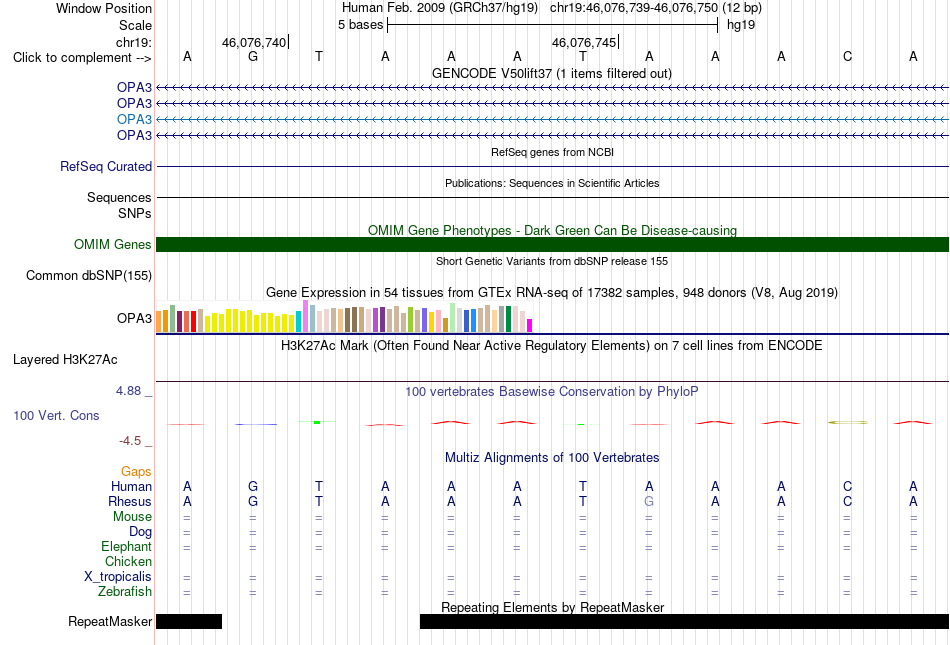The width and height of the screenshot is (950, 645).
Task: Click the 'Rhesus' alignment row label
Action: (x=130, y=502)
